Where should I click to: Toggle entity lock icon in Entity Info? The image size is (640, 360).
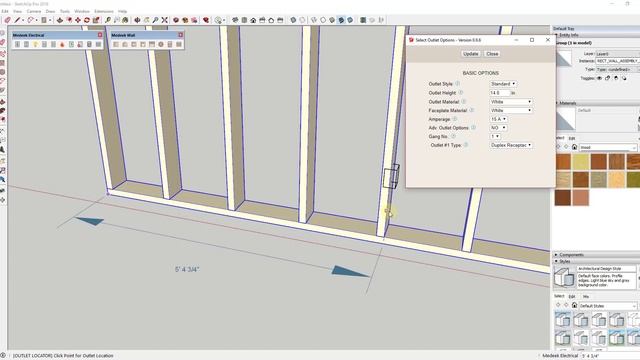click(607, 78)
